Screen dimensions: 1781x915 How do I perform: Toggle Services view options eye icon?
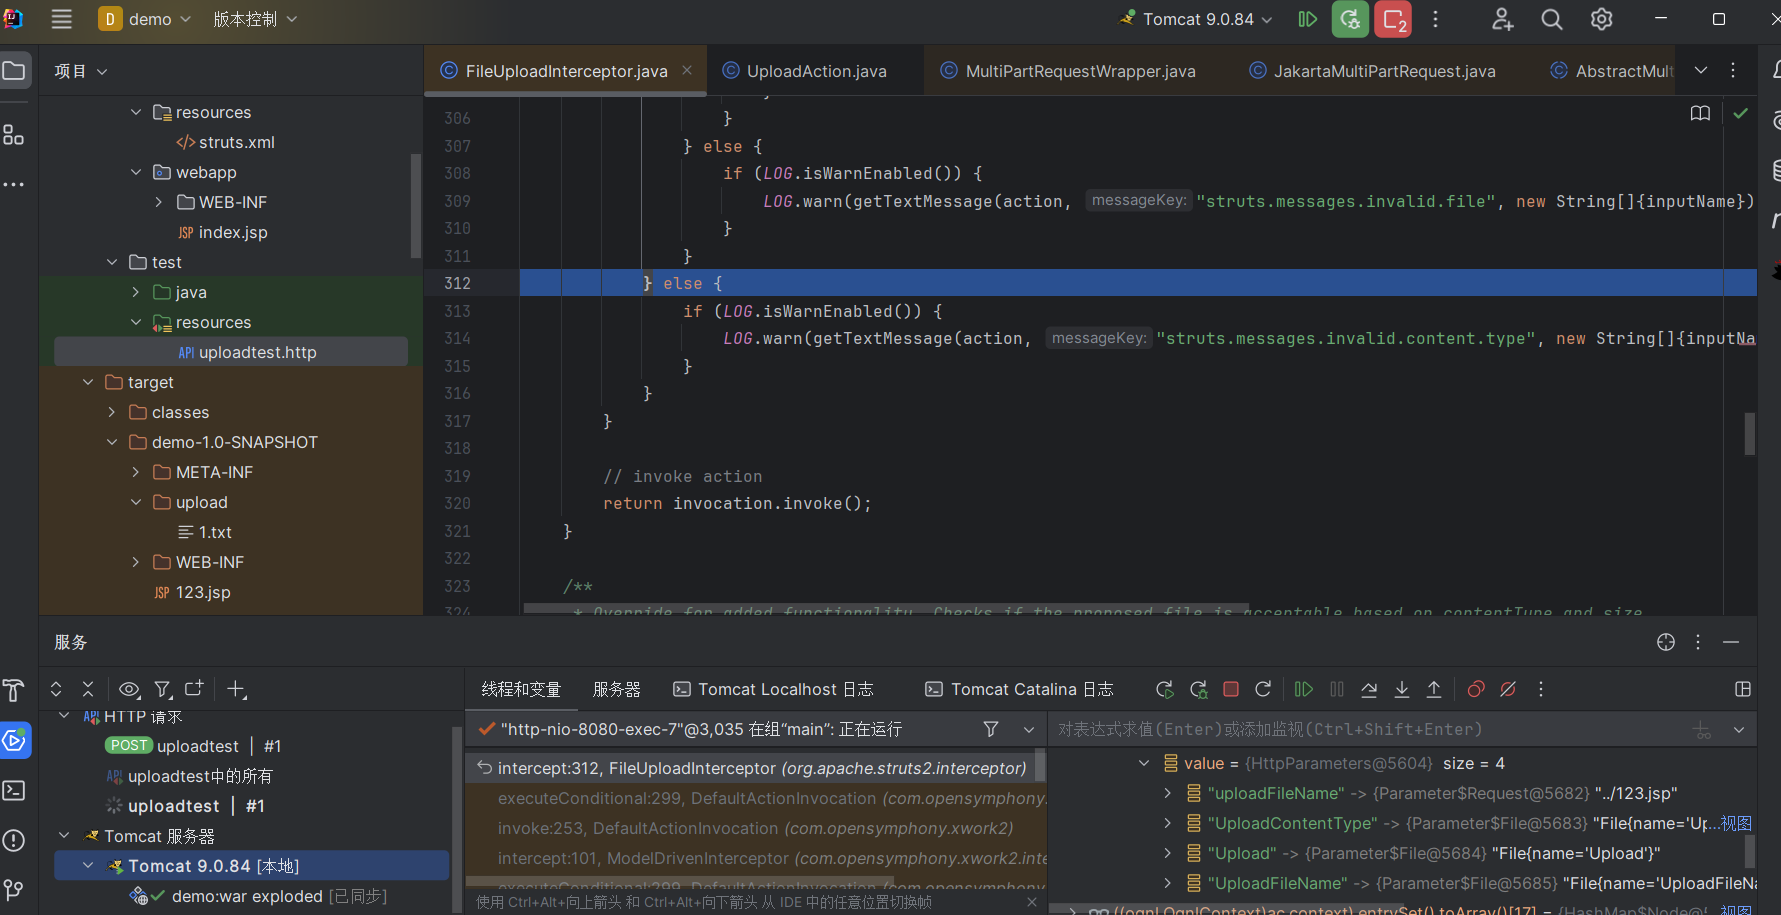click(129, 689)
